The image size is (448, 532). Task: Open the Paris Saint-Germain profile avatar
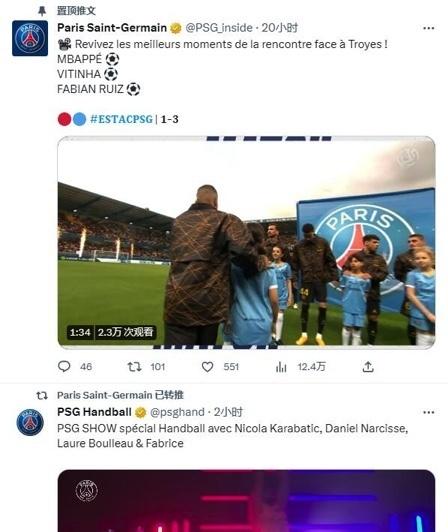click(x=30, y=38)
